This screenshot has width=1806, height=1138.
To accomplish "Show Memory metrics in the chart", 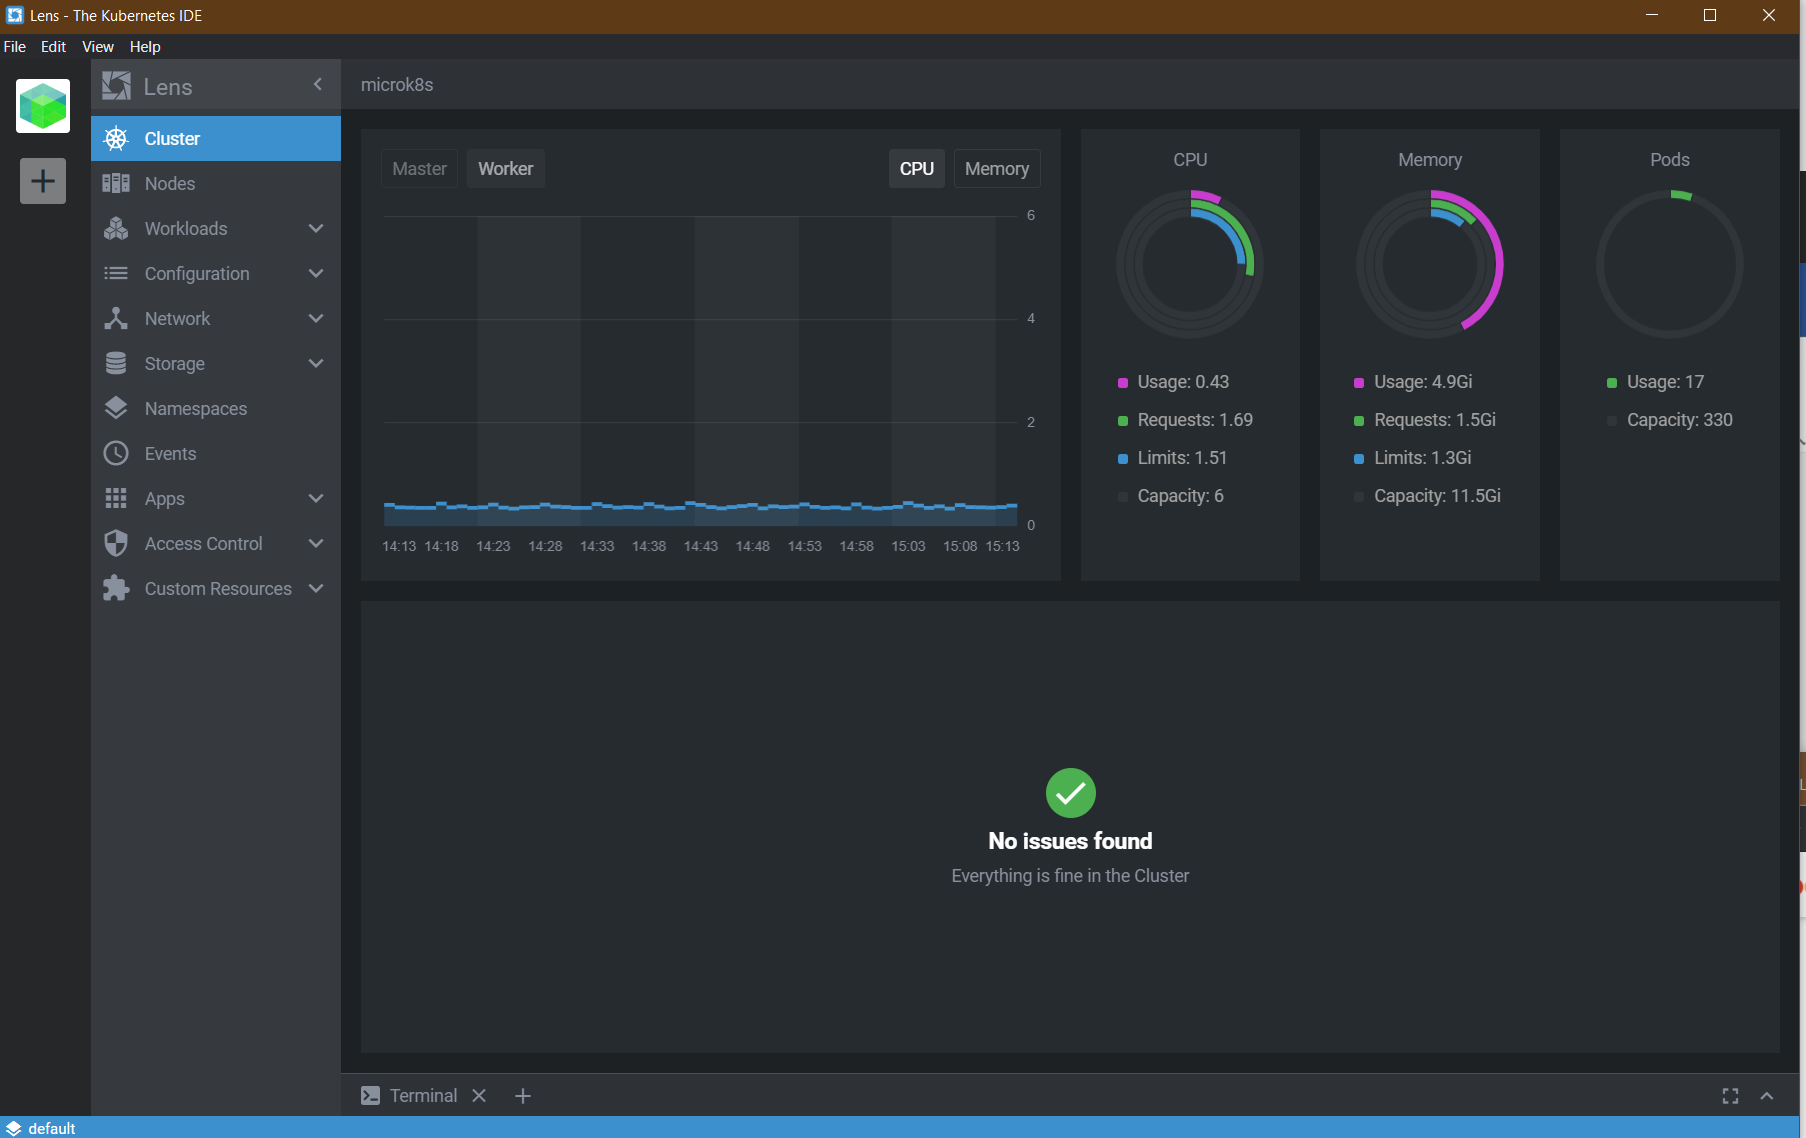I will (996, 168).
